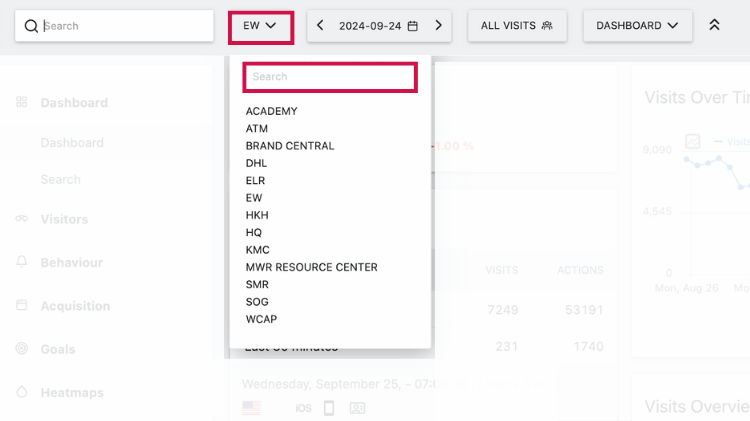The width and height of the screenshot is (750, 421).
Task: Click the Behaviour bell icon
Action: point(22,262)
